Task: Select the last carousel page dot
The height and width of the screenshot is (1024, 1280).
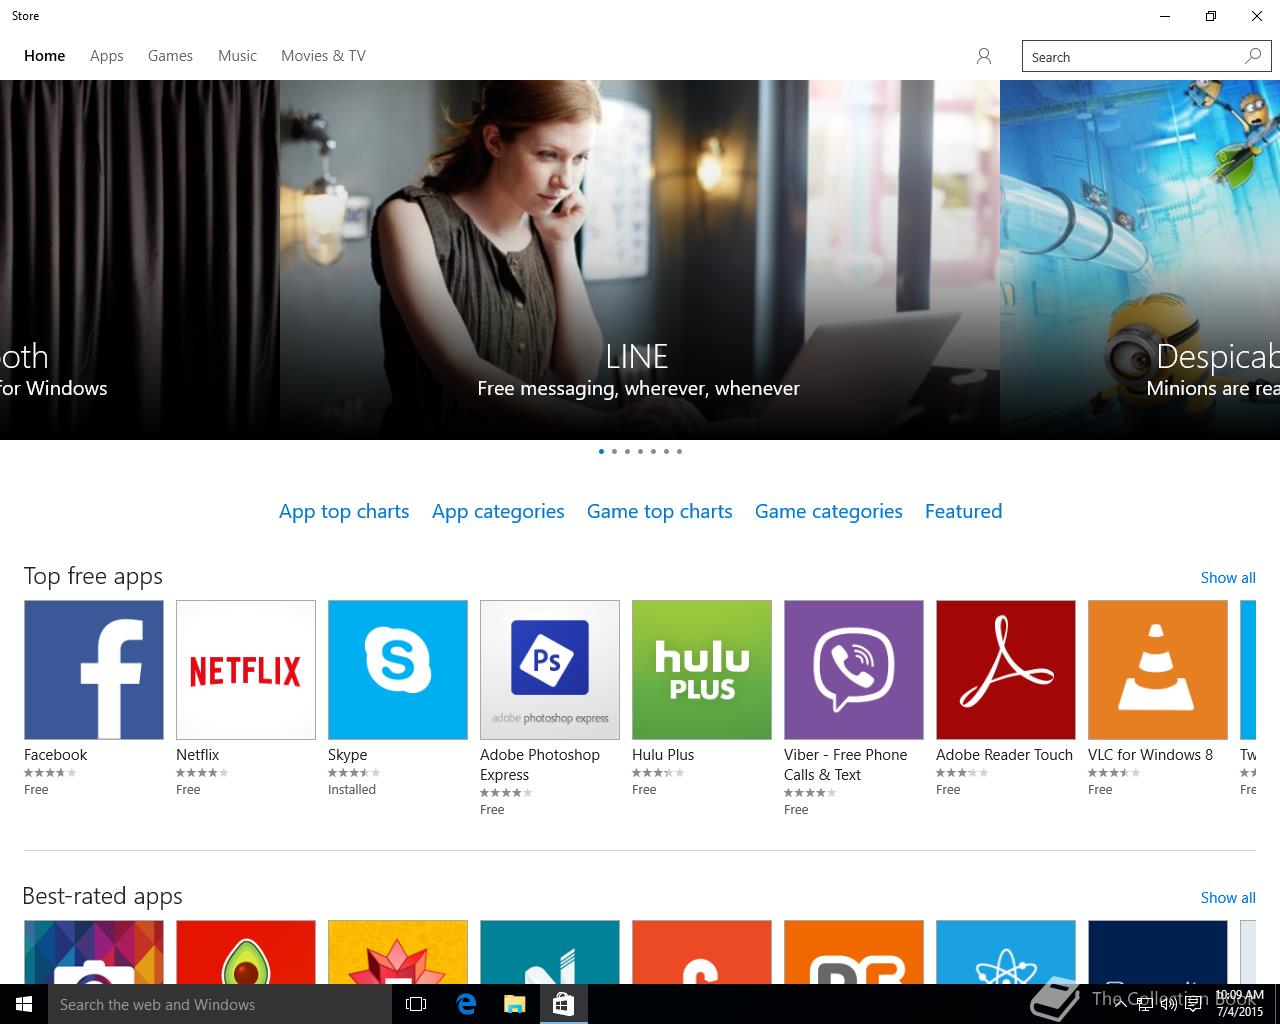Action: pyautogui.click(x=679, y=451)
